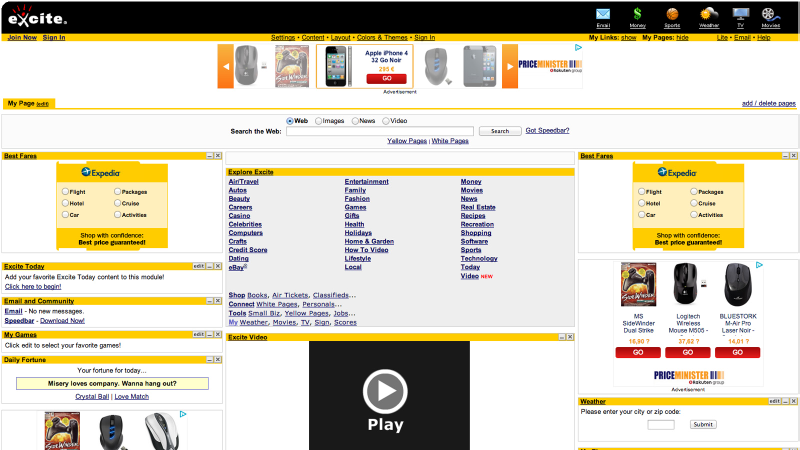Click the AdChoices icon on top banner
The image size is (800, 450).
pos(578,47)
